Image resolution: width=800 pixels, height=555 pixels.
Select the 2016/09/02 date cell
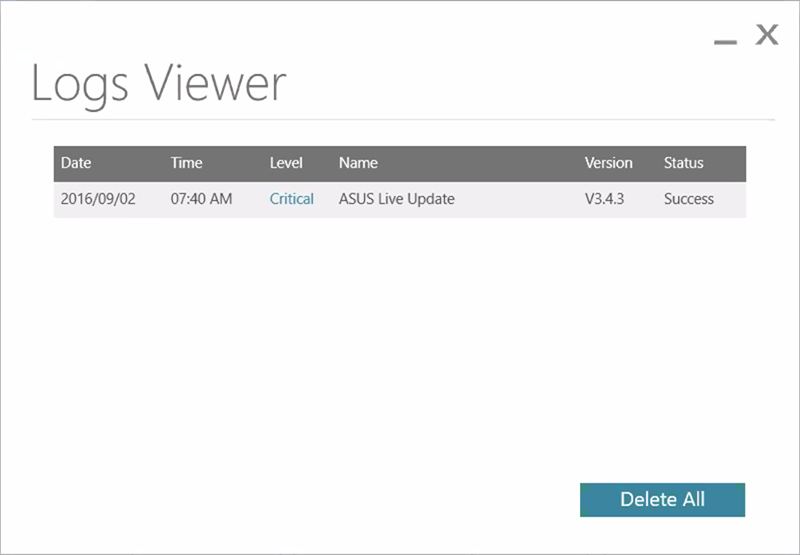[x=98, y=198]
